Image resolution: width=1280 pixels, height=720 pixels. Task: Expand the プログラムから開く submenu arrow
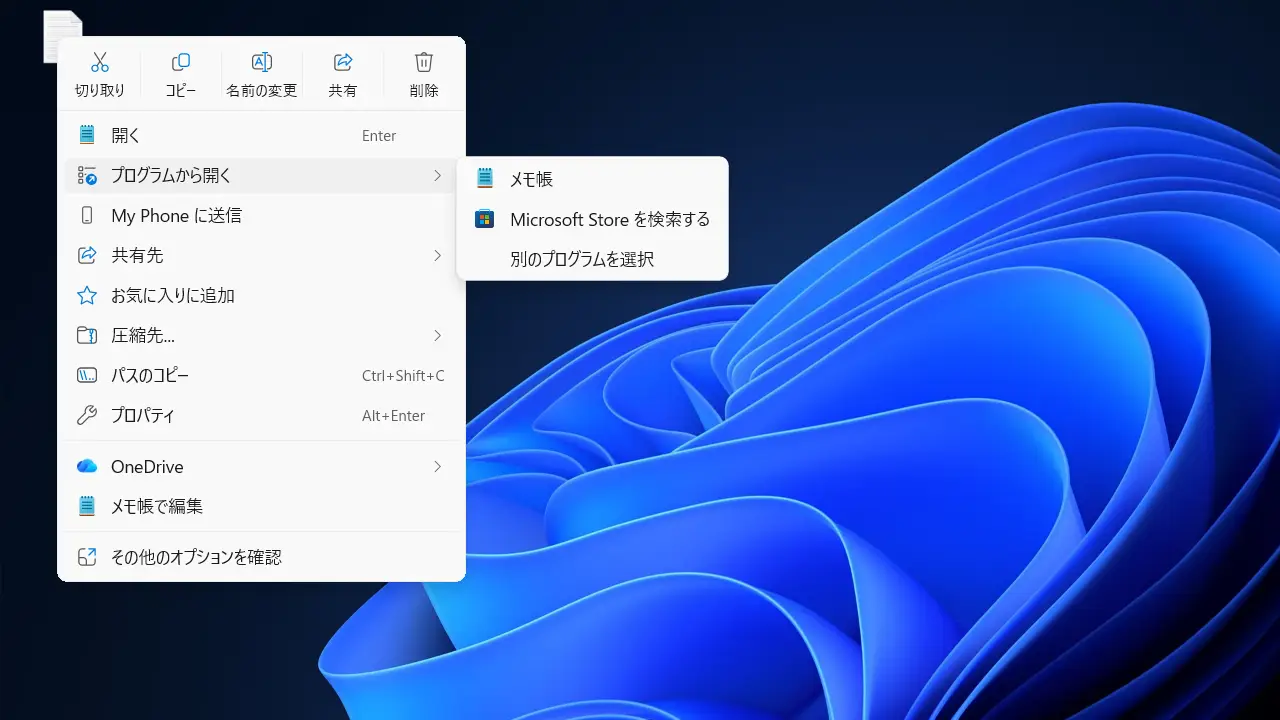click(x=437, y=176)
